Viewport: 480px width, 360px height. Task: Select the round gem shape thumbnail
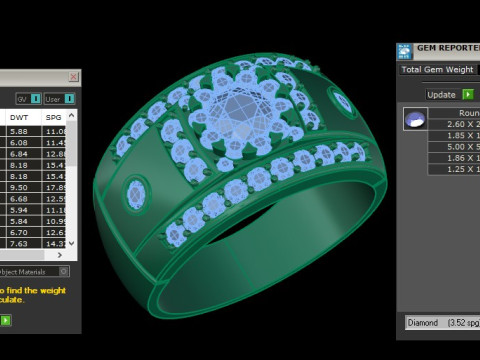(x=415, y=119)
